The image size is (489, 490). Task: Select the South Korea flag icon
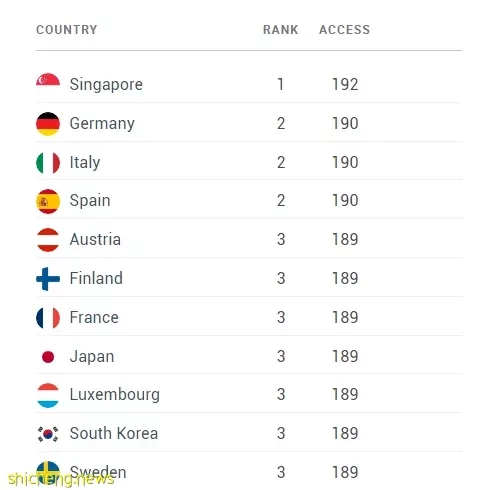[x=48, y=434]
